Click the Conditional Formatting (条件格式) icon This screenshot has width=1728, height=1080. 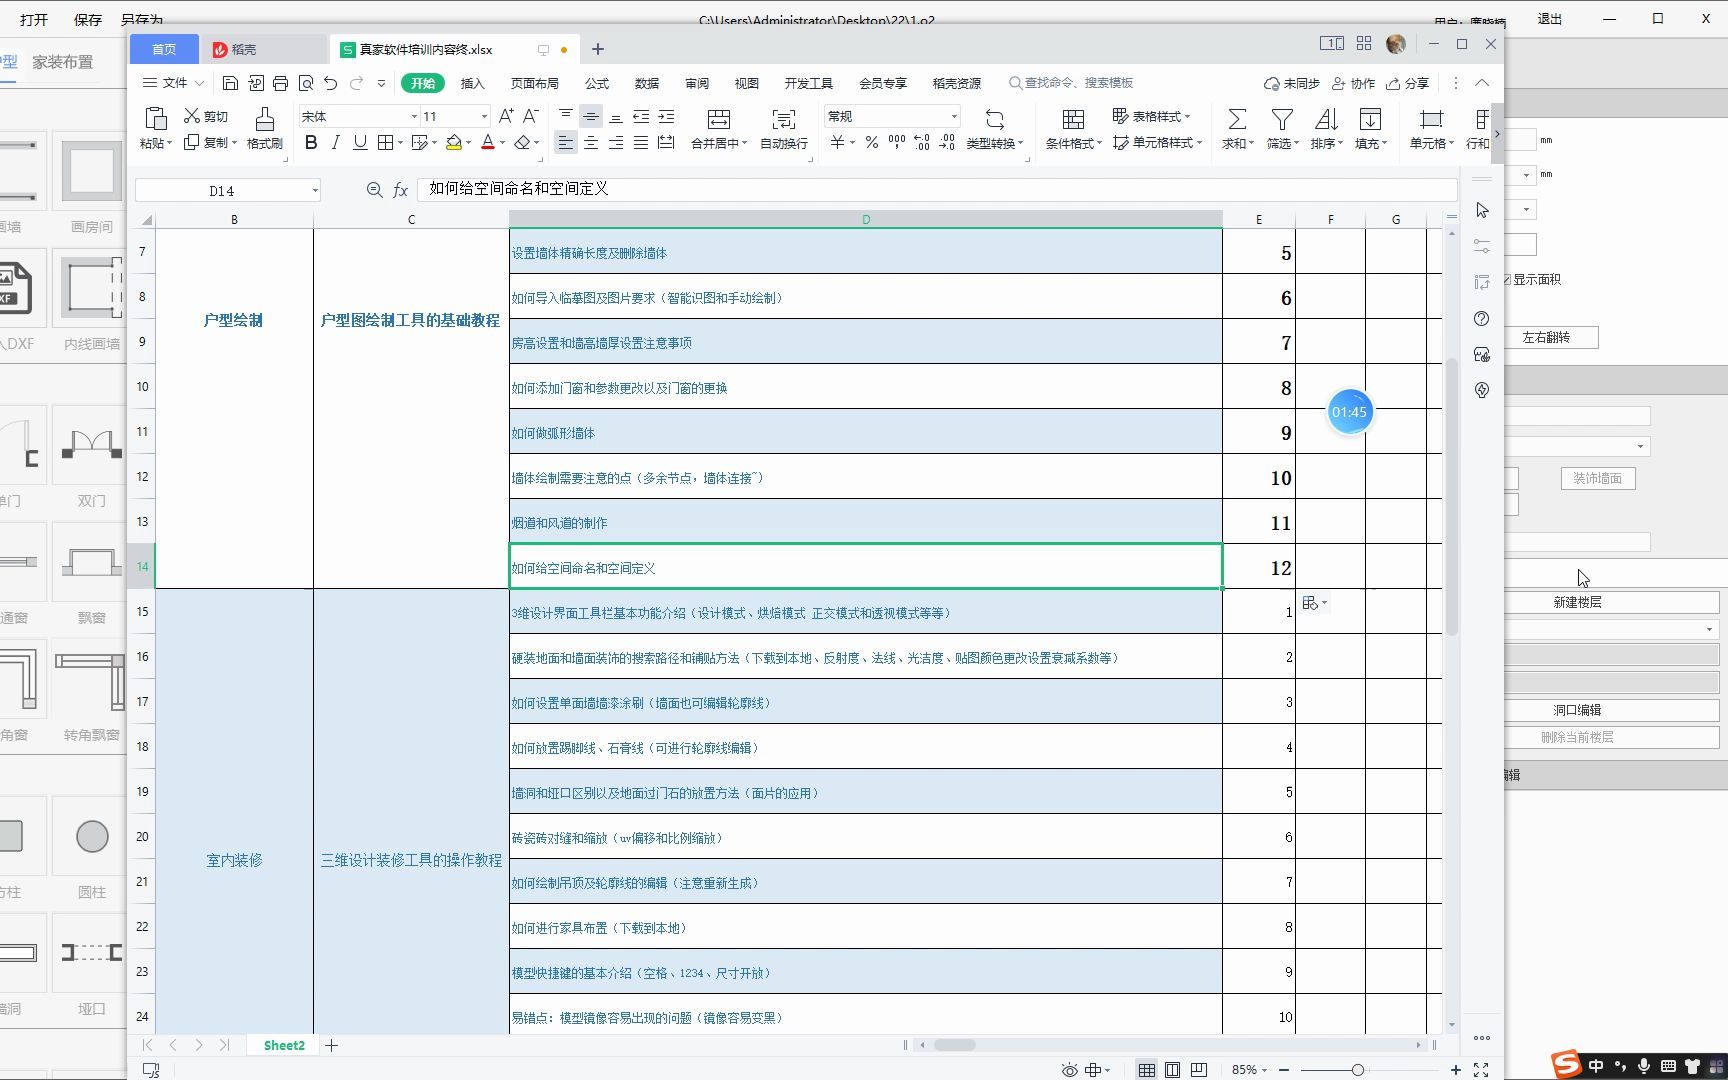(x=1073, y=119)
